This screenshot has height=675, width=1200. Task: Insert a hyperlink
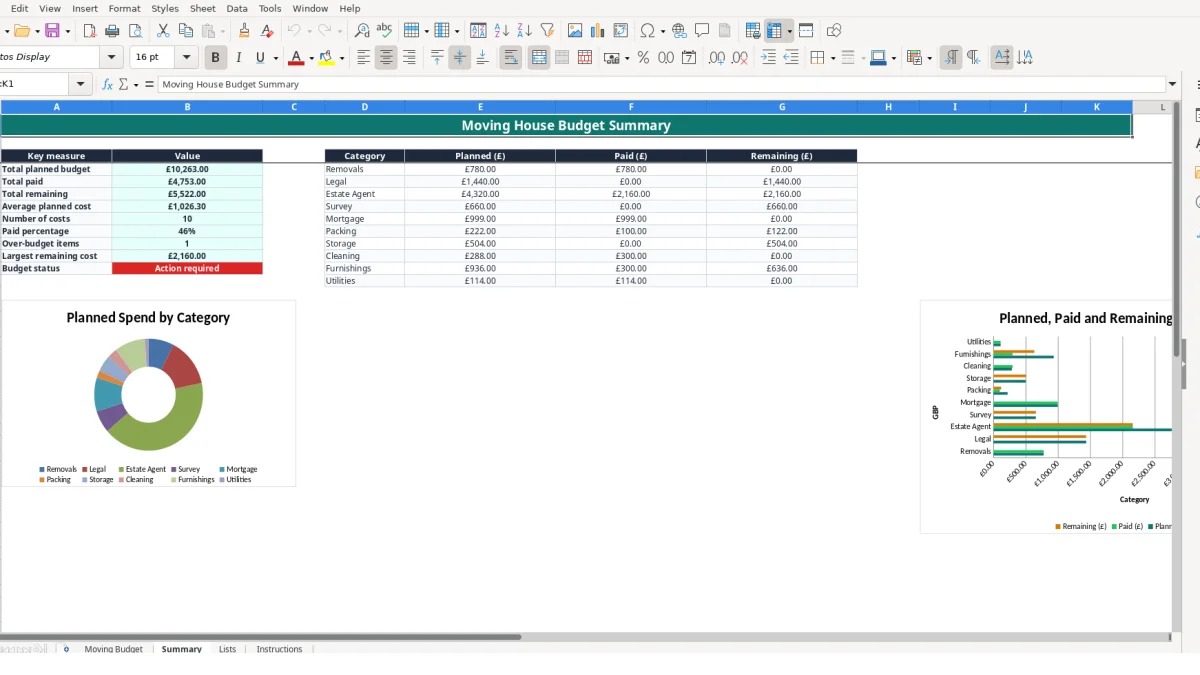pyautogui.click(x=680, y=31)
